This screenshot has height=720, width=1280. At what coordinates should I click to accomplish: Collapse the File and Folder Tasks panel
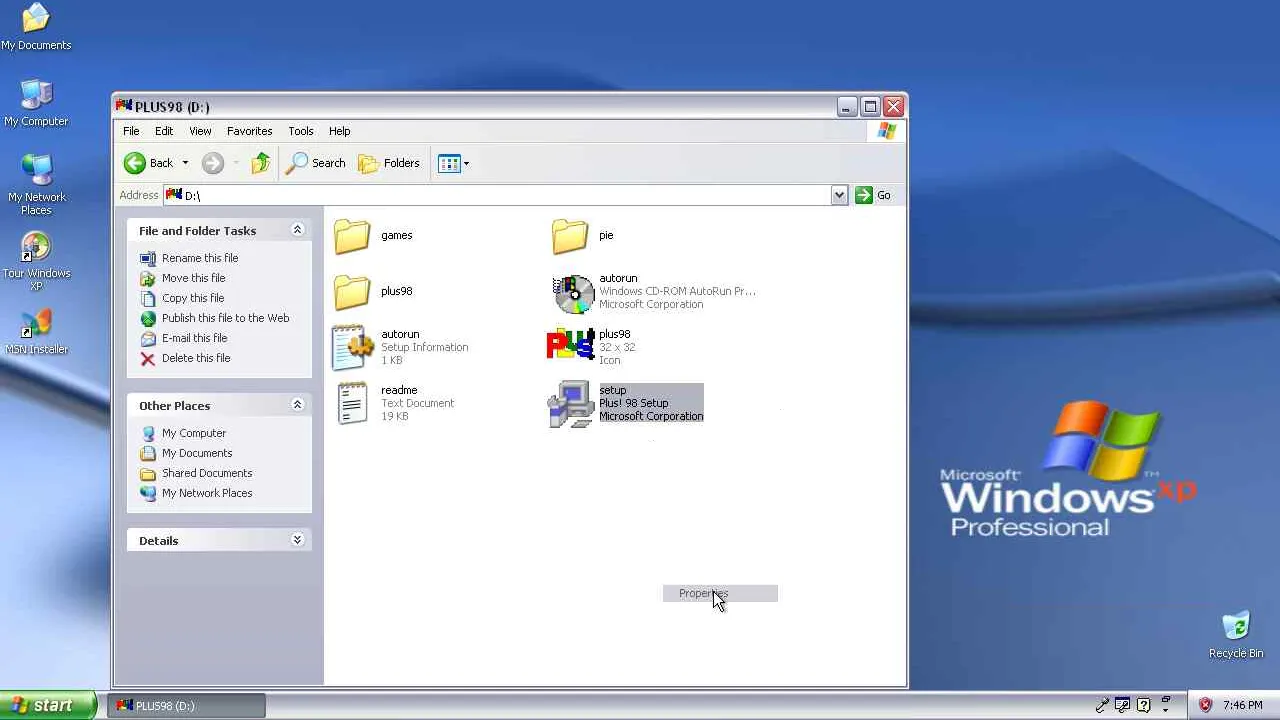point(297,230)
